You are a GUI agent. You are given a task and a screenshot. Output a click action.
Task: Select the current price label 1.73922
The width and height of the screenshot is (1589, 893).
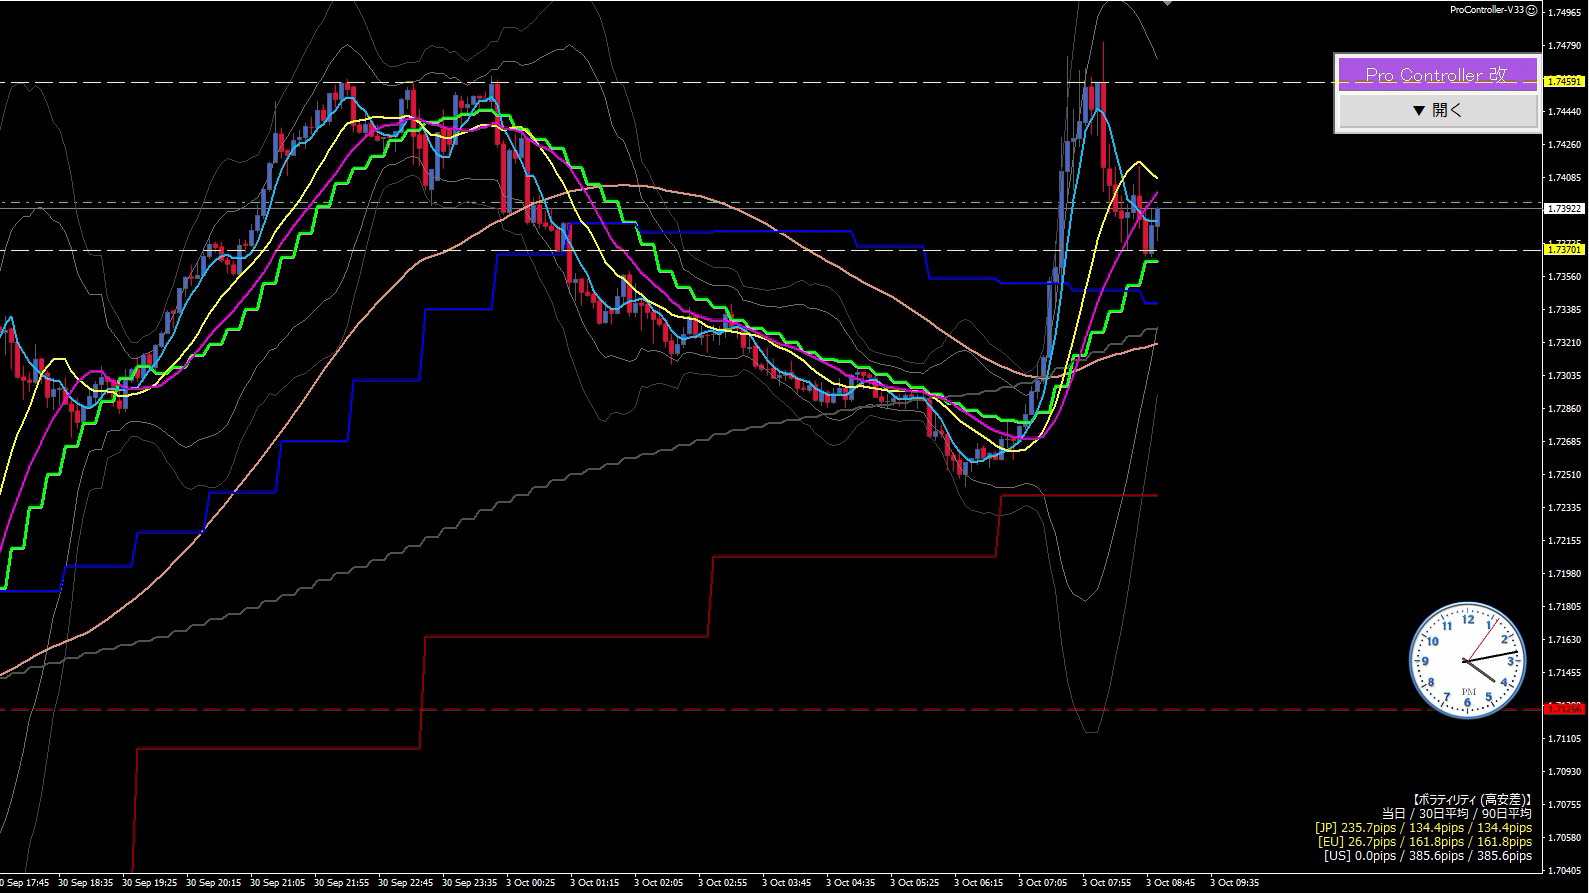click(1564, 209)
